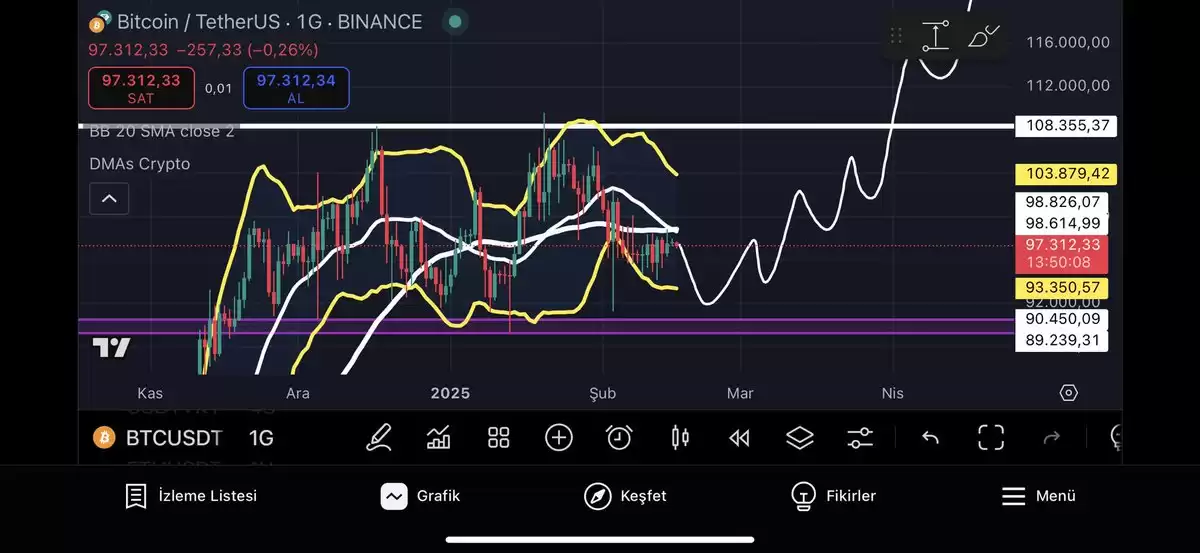Open the object tree layers icon
This screenshot has width=1200, height=553.
pos(799,437)
